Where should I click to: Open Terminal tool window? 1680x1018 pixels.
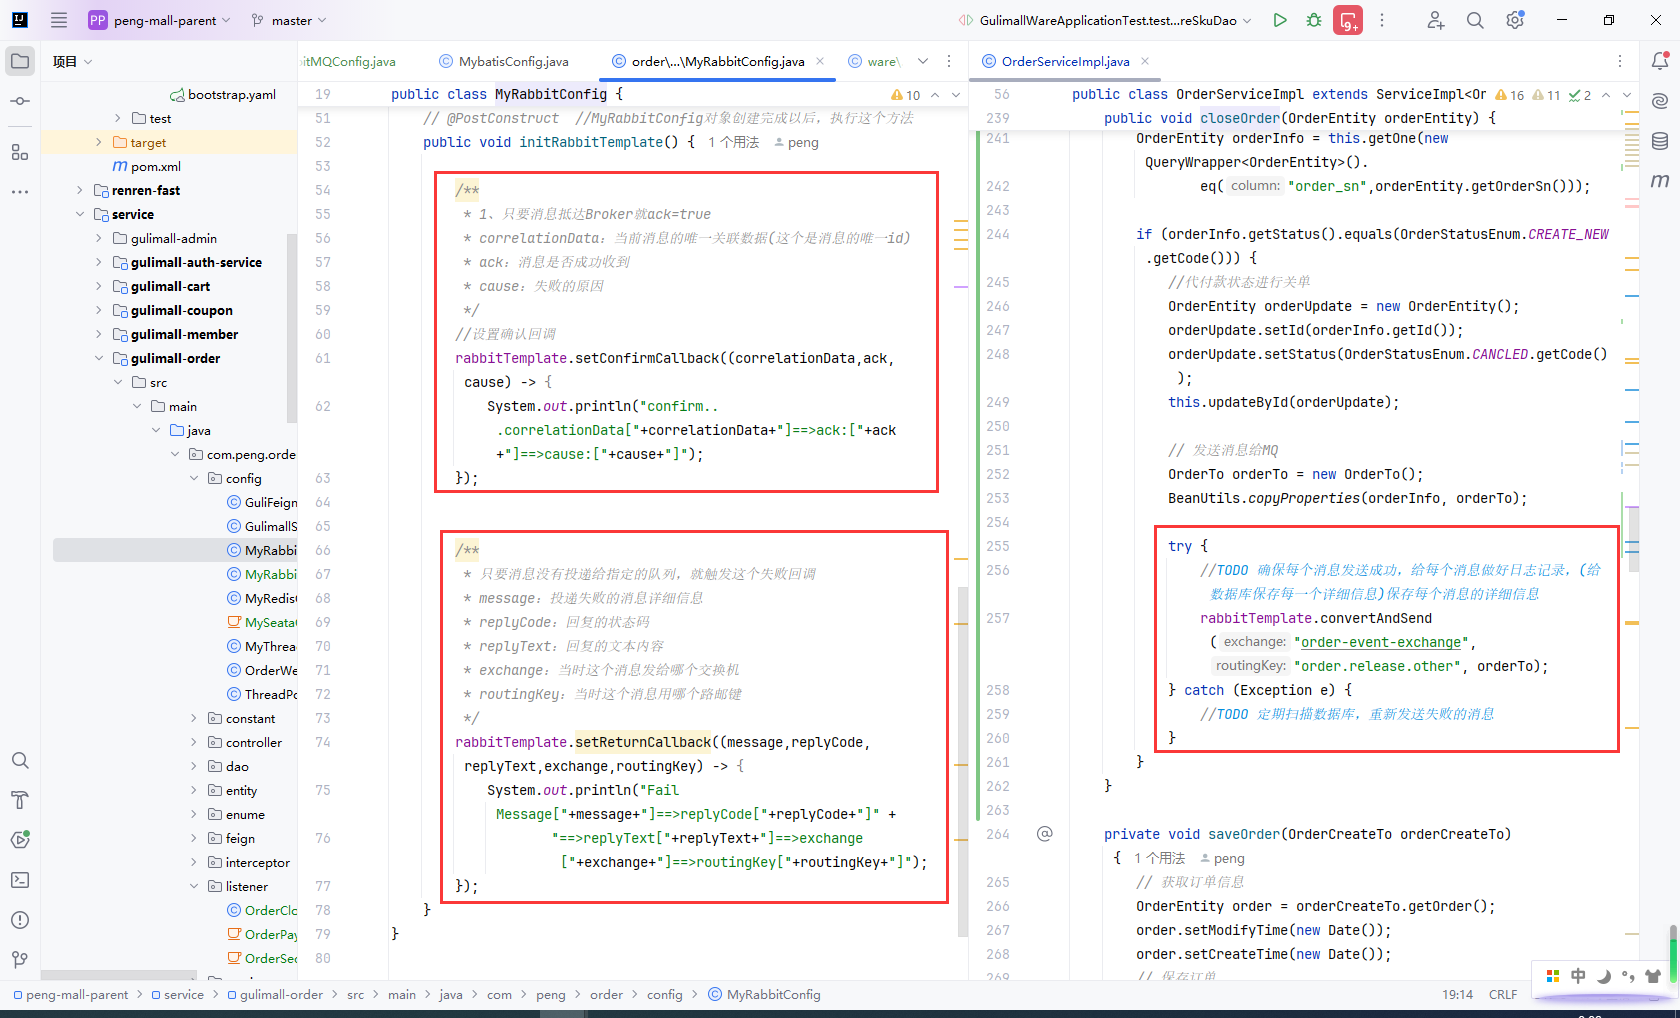[20, 880]
